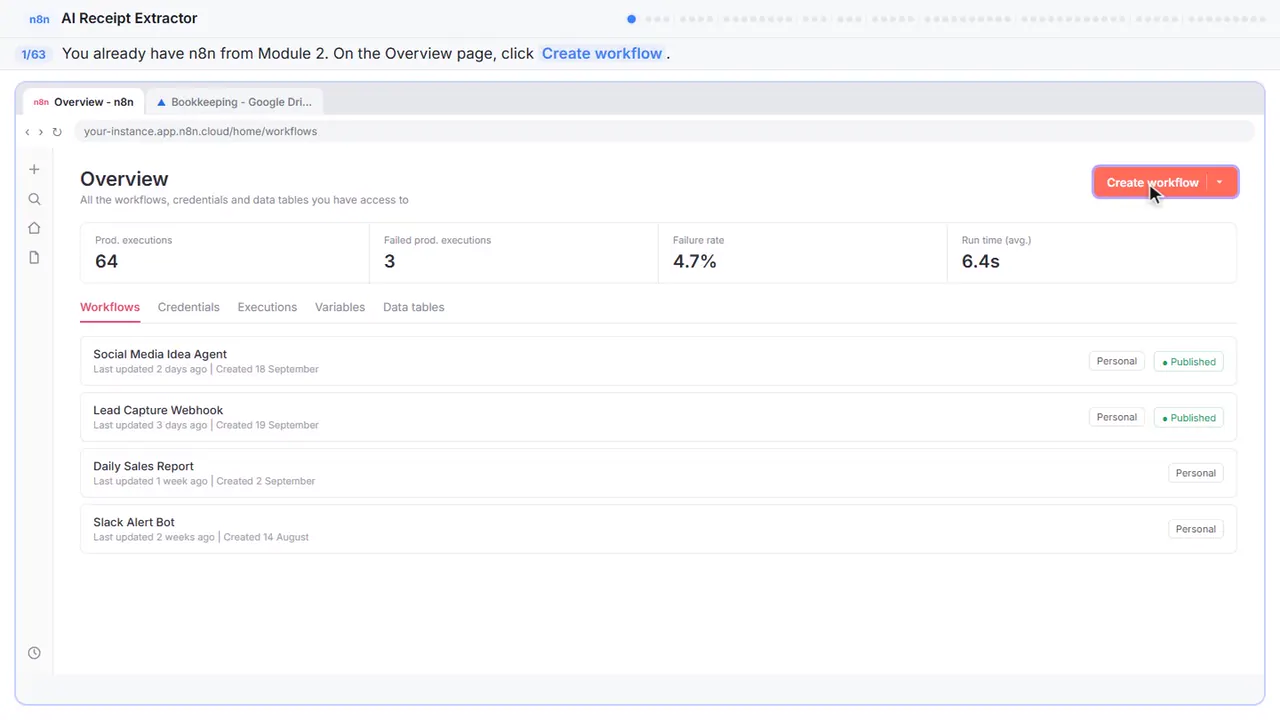Image resolution: width=1280 pixels, height=720 pixels.
Task: Open Slack Alert Bot workflow
Action: (x=658, y=529)
